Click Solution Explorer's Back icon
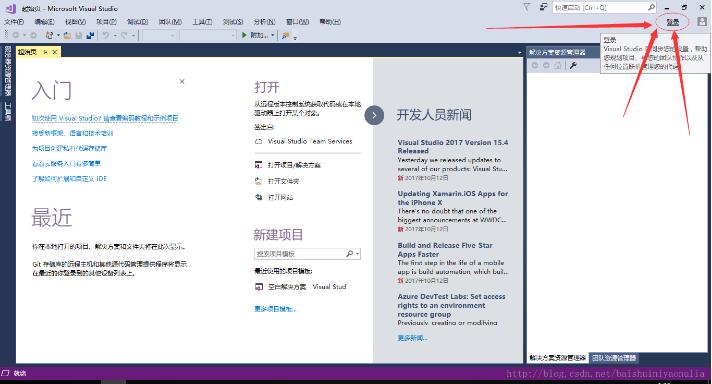Image resolution: width=712 pixels, height=384 pixels. click(x=535, y=65)
